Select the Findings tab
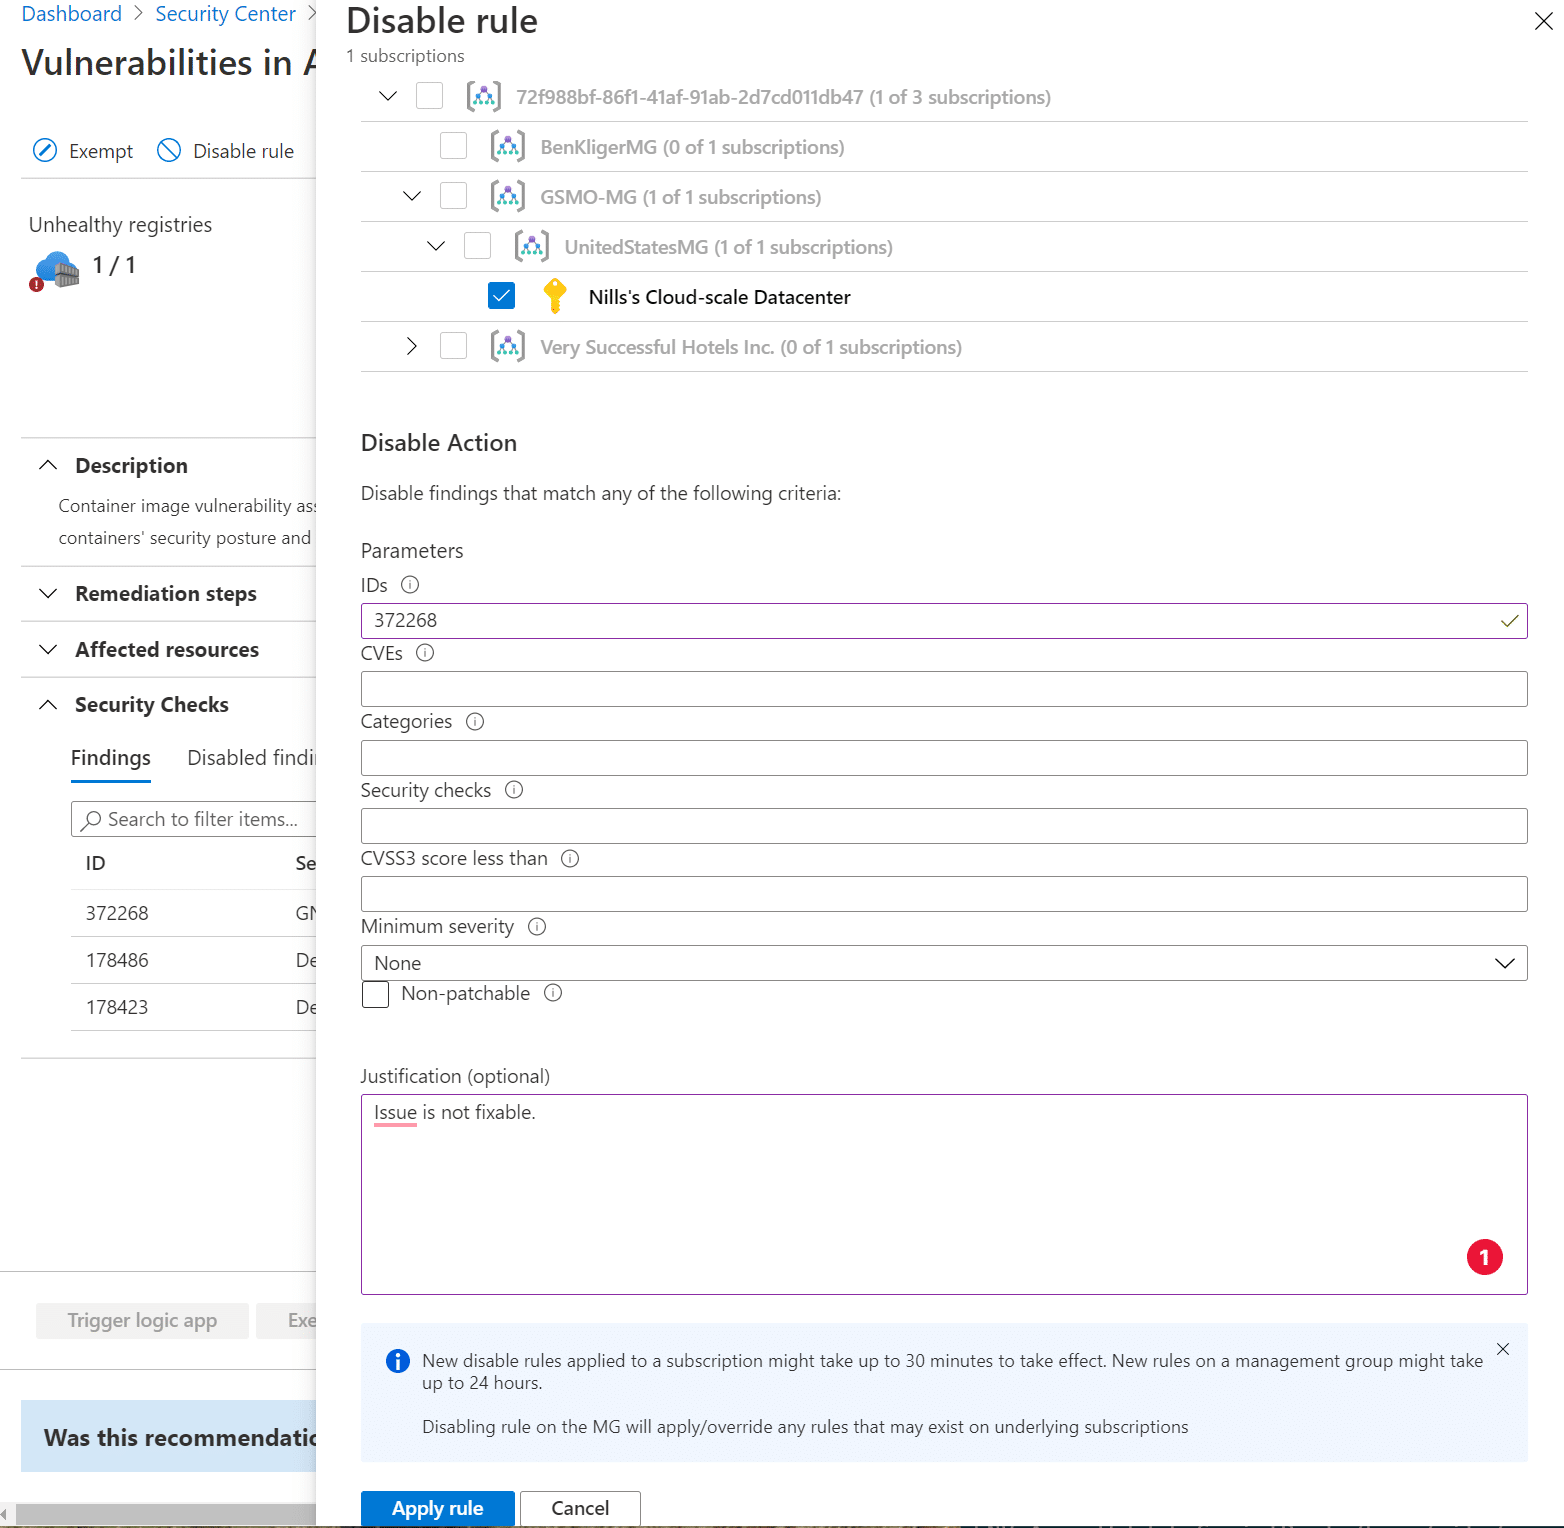This screenshot has height=1528, width=1564. click(110, 757)
